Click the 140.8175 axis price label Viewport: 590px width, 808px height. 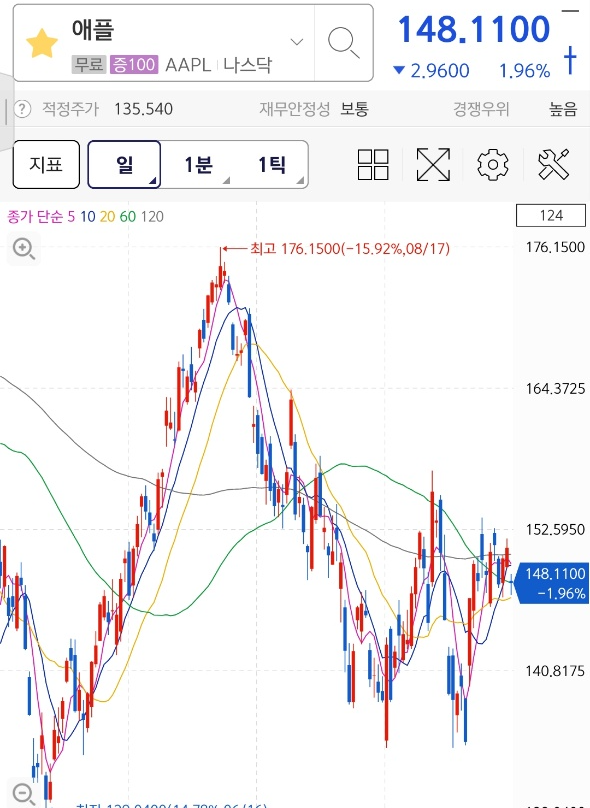555,670
